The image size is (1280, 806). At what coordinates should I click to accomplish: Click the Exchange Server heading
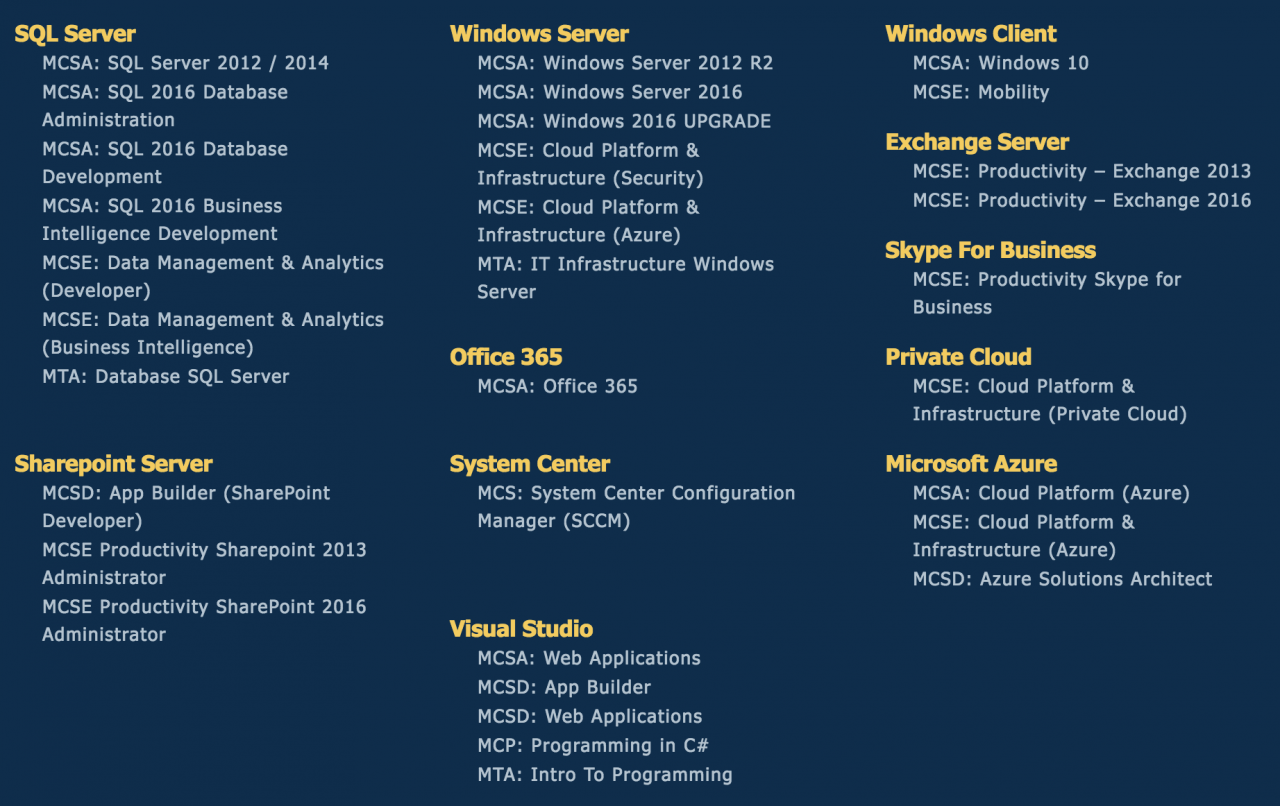click(977, 142)
